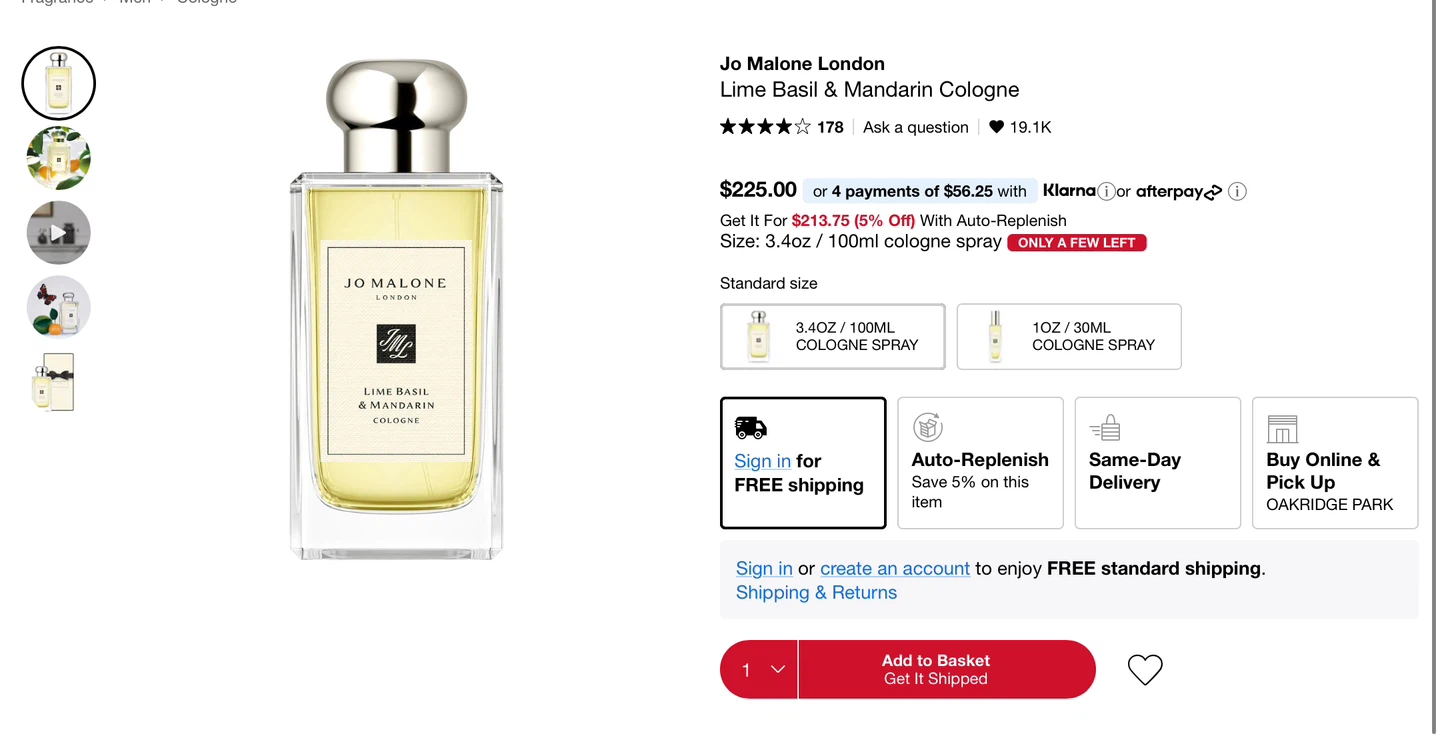
Task: Open the Shipping & Returns link
Action: [816, 593]
